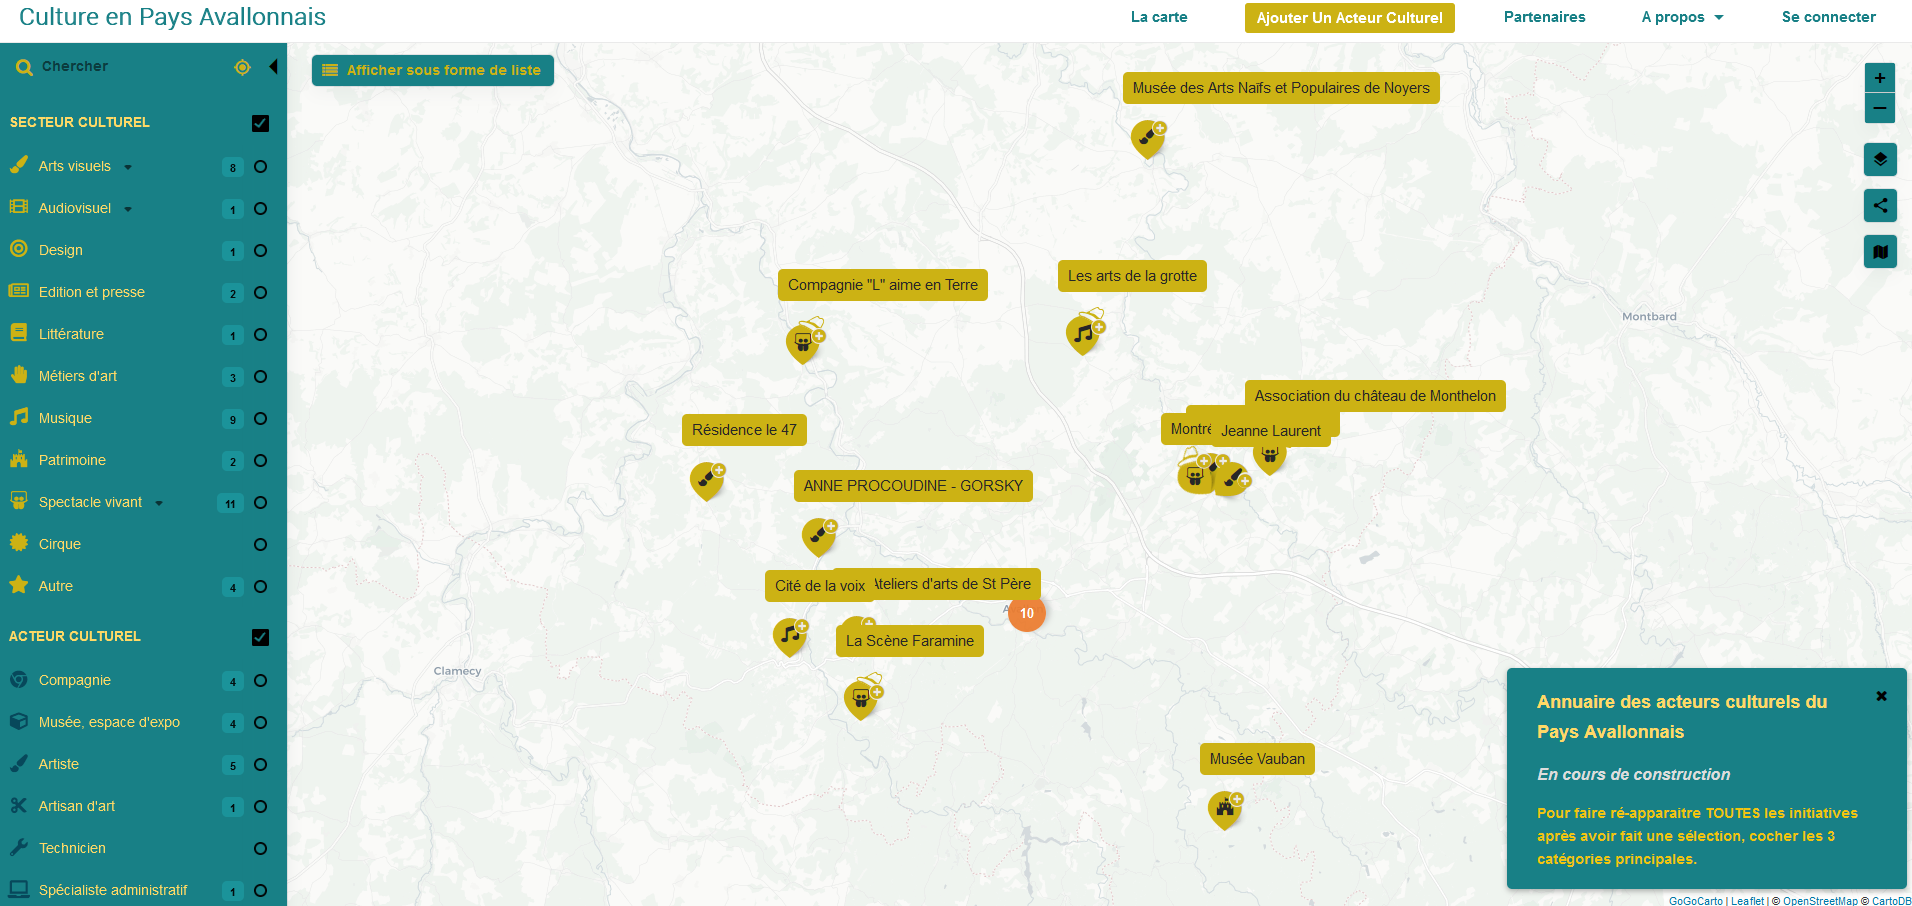Expand the Audiovisuel subcategories arrow
1912x906 pixels.
pos(128,209)
